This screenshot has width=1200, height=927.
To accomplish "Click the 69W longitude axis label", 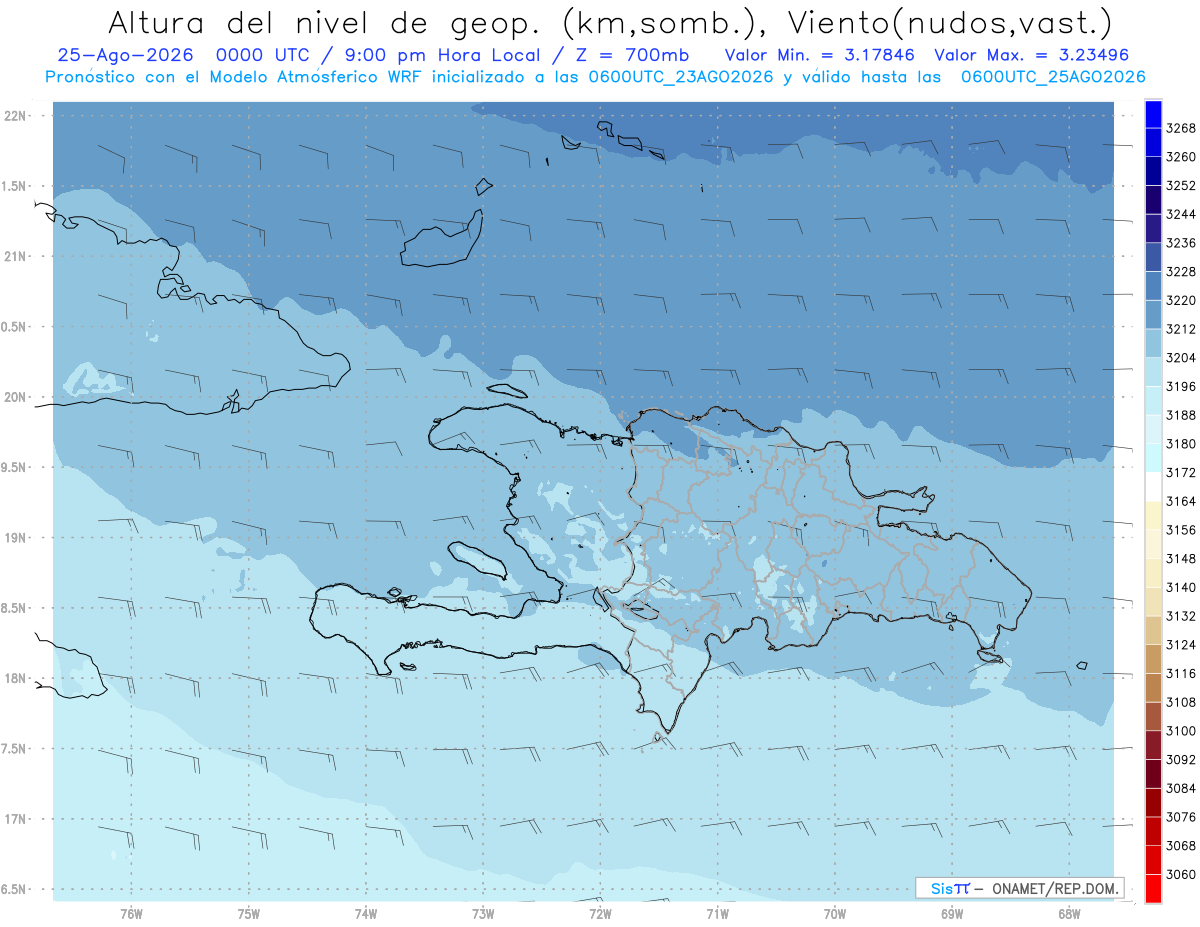I will click(952, 914).
